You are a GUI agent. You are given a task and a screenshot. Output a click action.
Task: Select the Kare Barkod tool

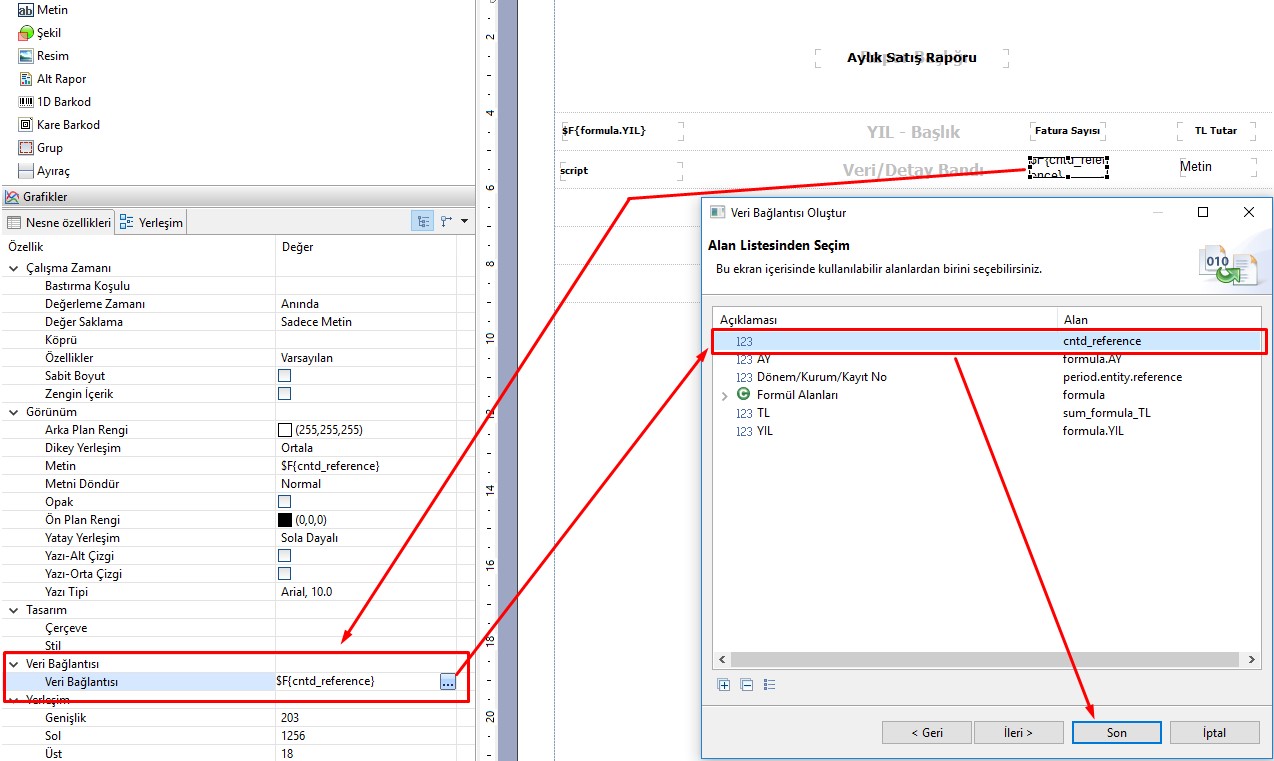[68, 125]
